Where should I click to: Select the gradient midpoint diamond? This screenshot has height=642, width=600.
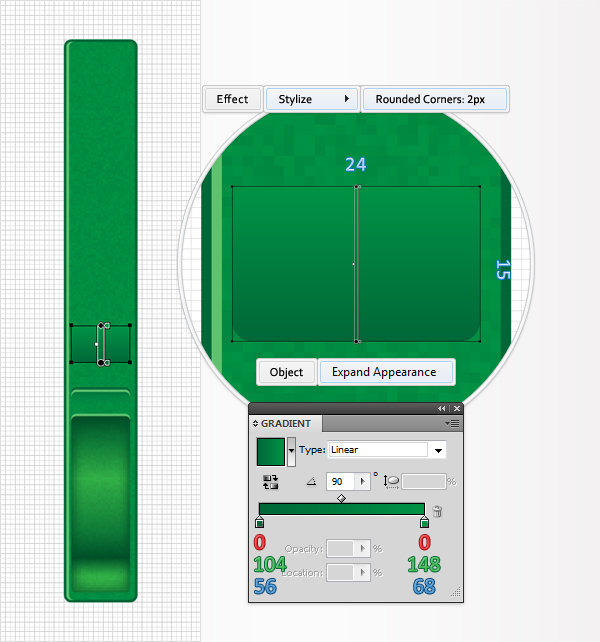(341, 498)
